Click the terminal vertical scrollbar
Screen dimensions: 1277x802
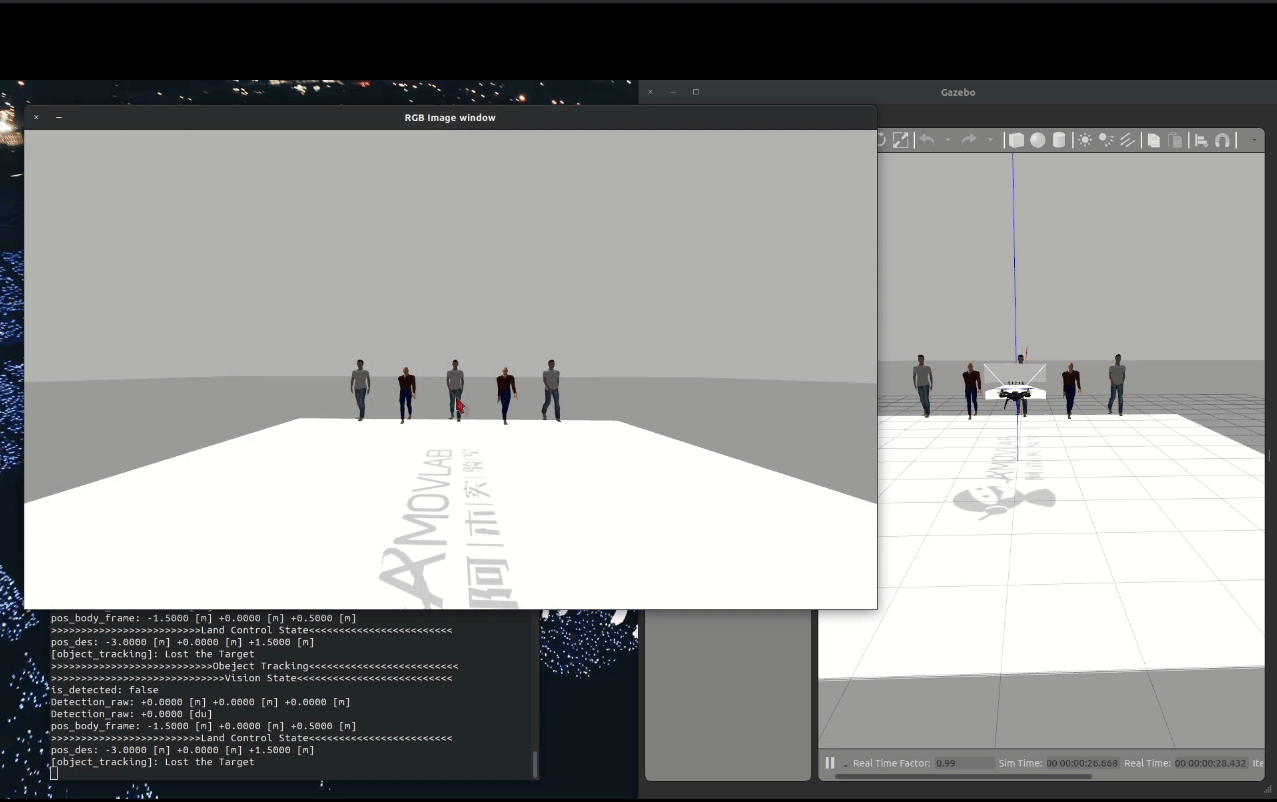[x=535, y=764]
